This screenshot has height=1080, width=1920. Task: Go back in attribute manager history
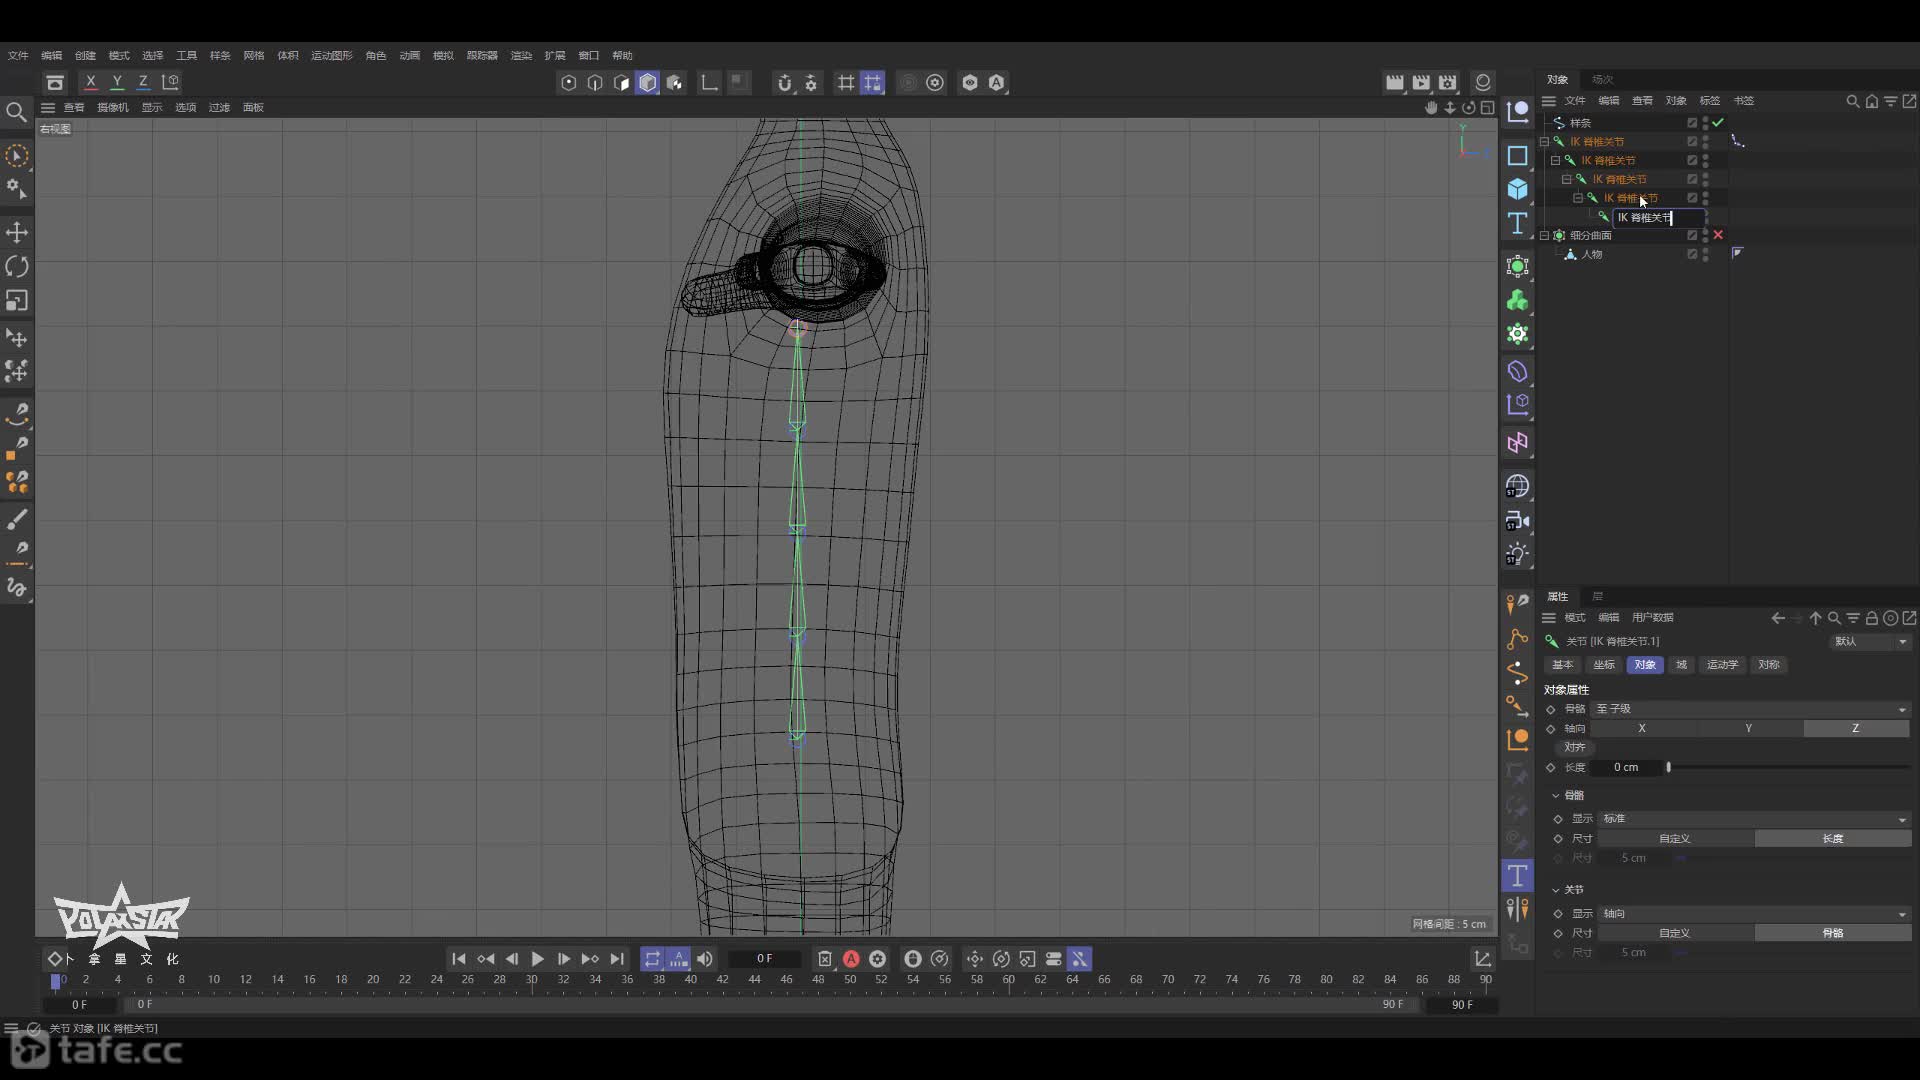(1778, 618)
